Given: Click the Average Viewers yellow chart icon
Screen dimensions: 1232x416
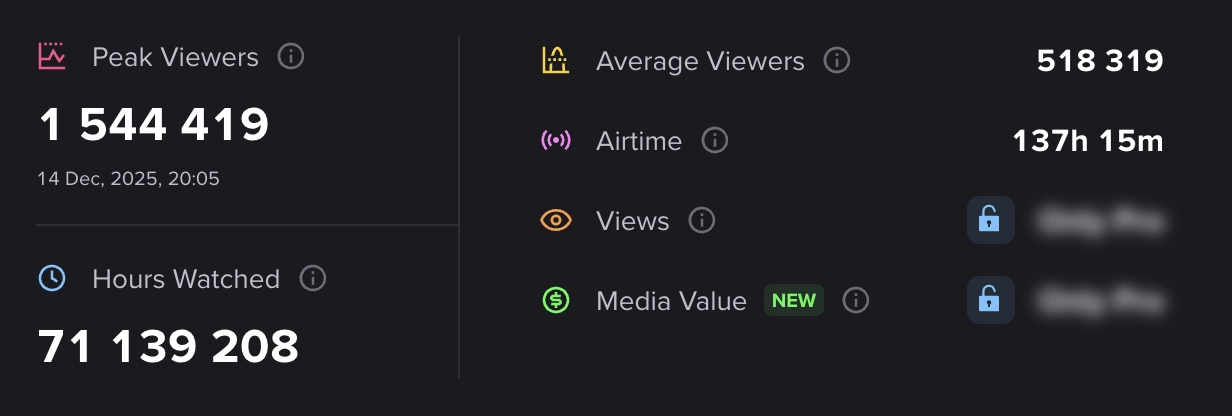Looking at the screenshot, I should pos(556,60).
